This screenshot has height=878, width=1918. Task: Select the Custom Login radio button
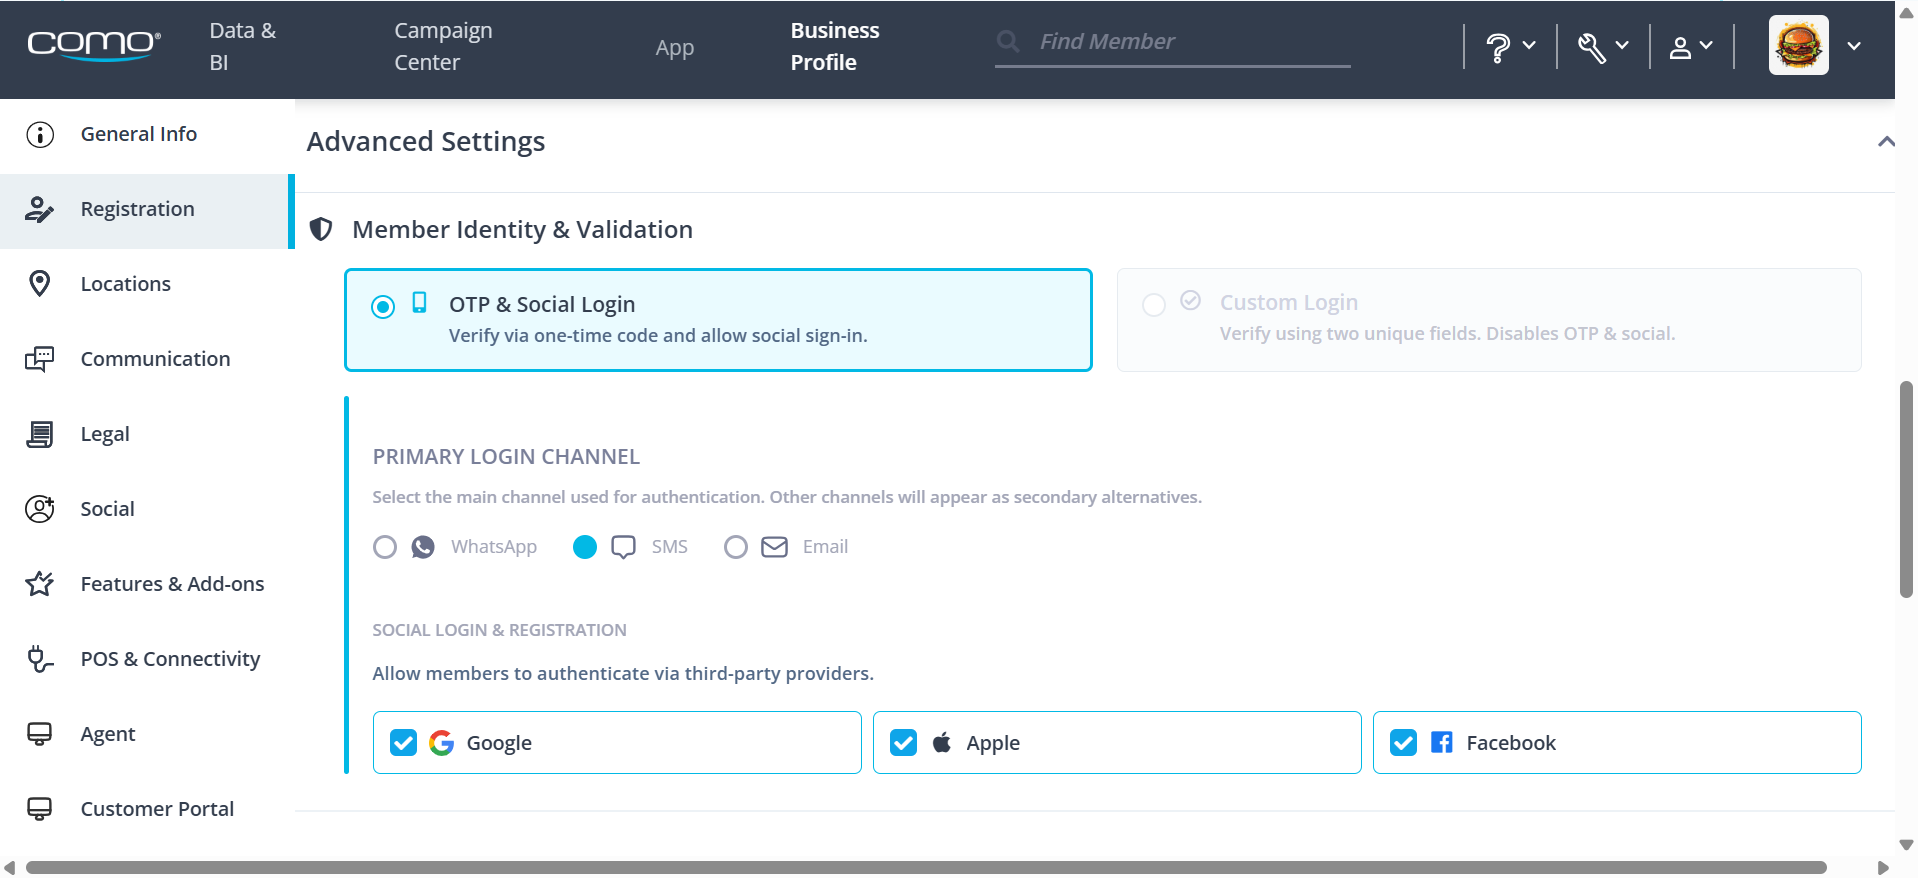point(1154,305)
